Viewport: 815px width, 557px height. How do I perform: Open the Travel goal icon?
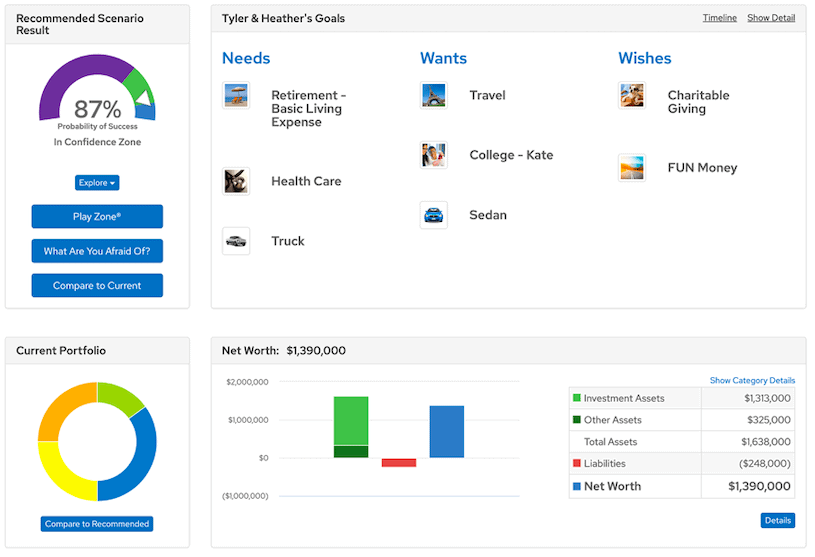click(x=434, y=96)
